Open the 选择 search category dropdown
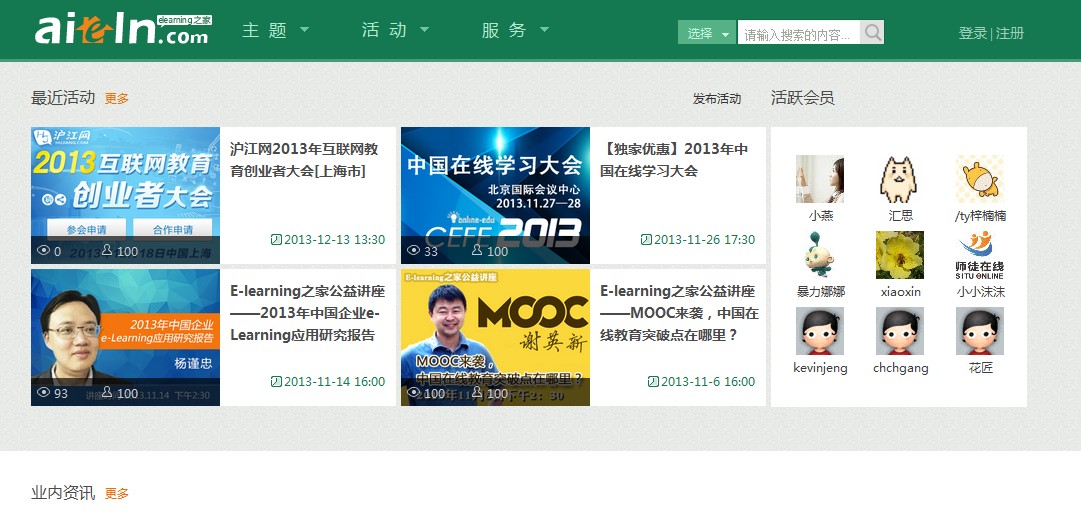 coord(708,32)
